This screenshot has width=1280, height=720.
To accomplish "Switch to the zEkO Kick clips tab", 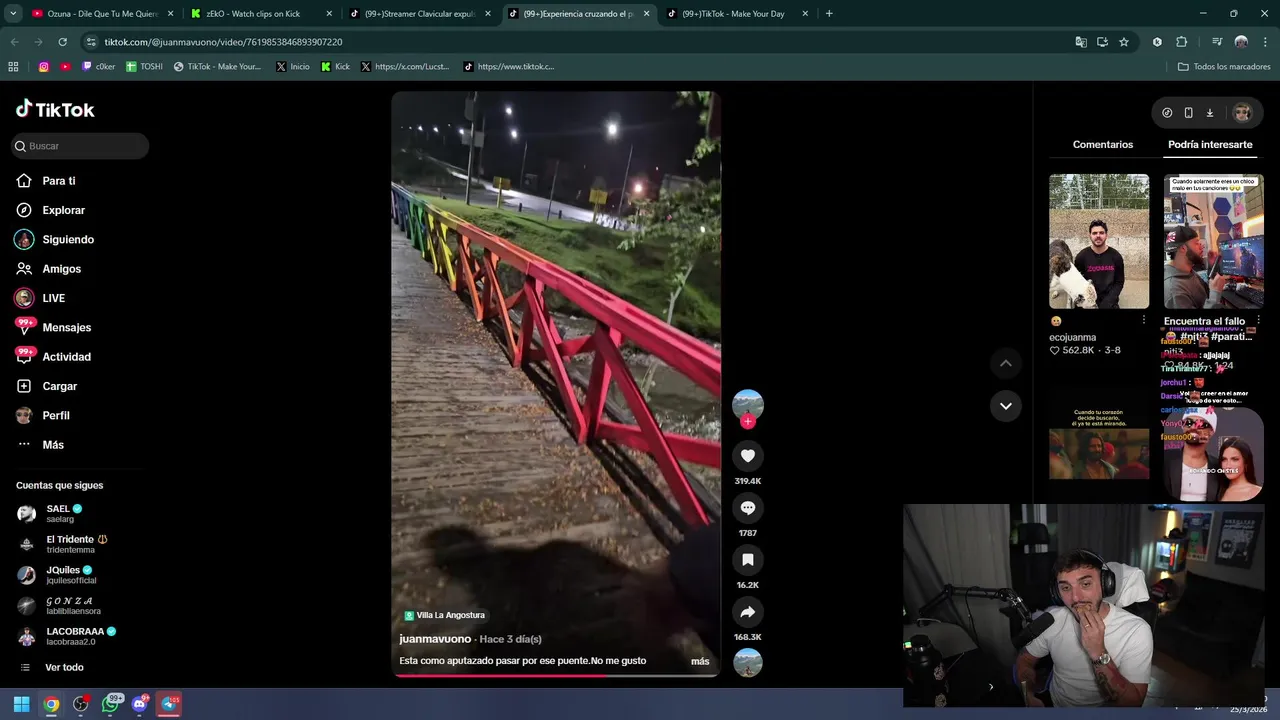I will [262, 14].
